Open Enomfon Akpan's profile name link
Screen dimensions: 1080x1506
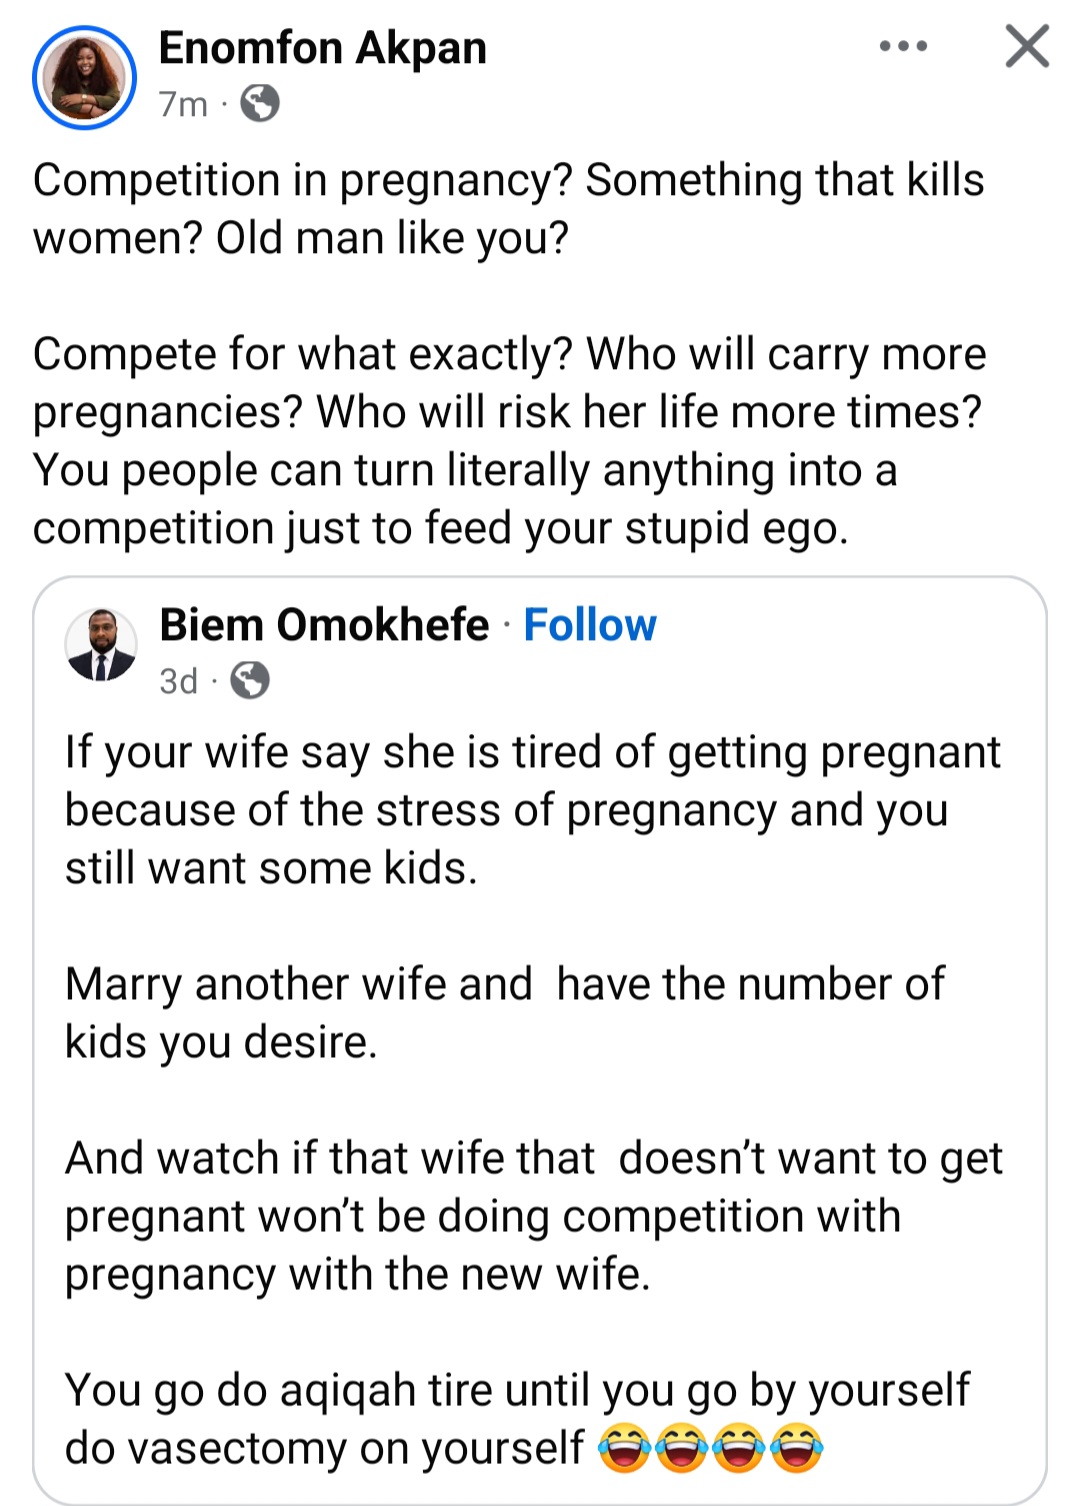click(x=322, y=48)
